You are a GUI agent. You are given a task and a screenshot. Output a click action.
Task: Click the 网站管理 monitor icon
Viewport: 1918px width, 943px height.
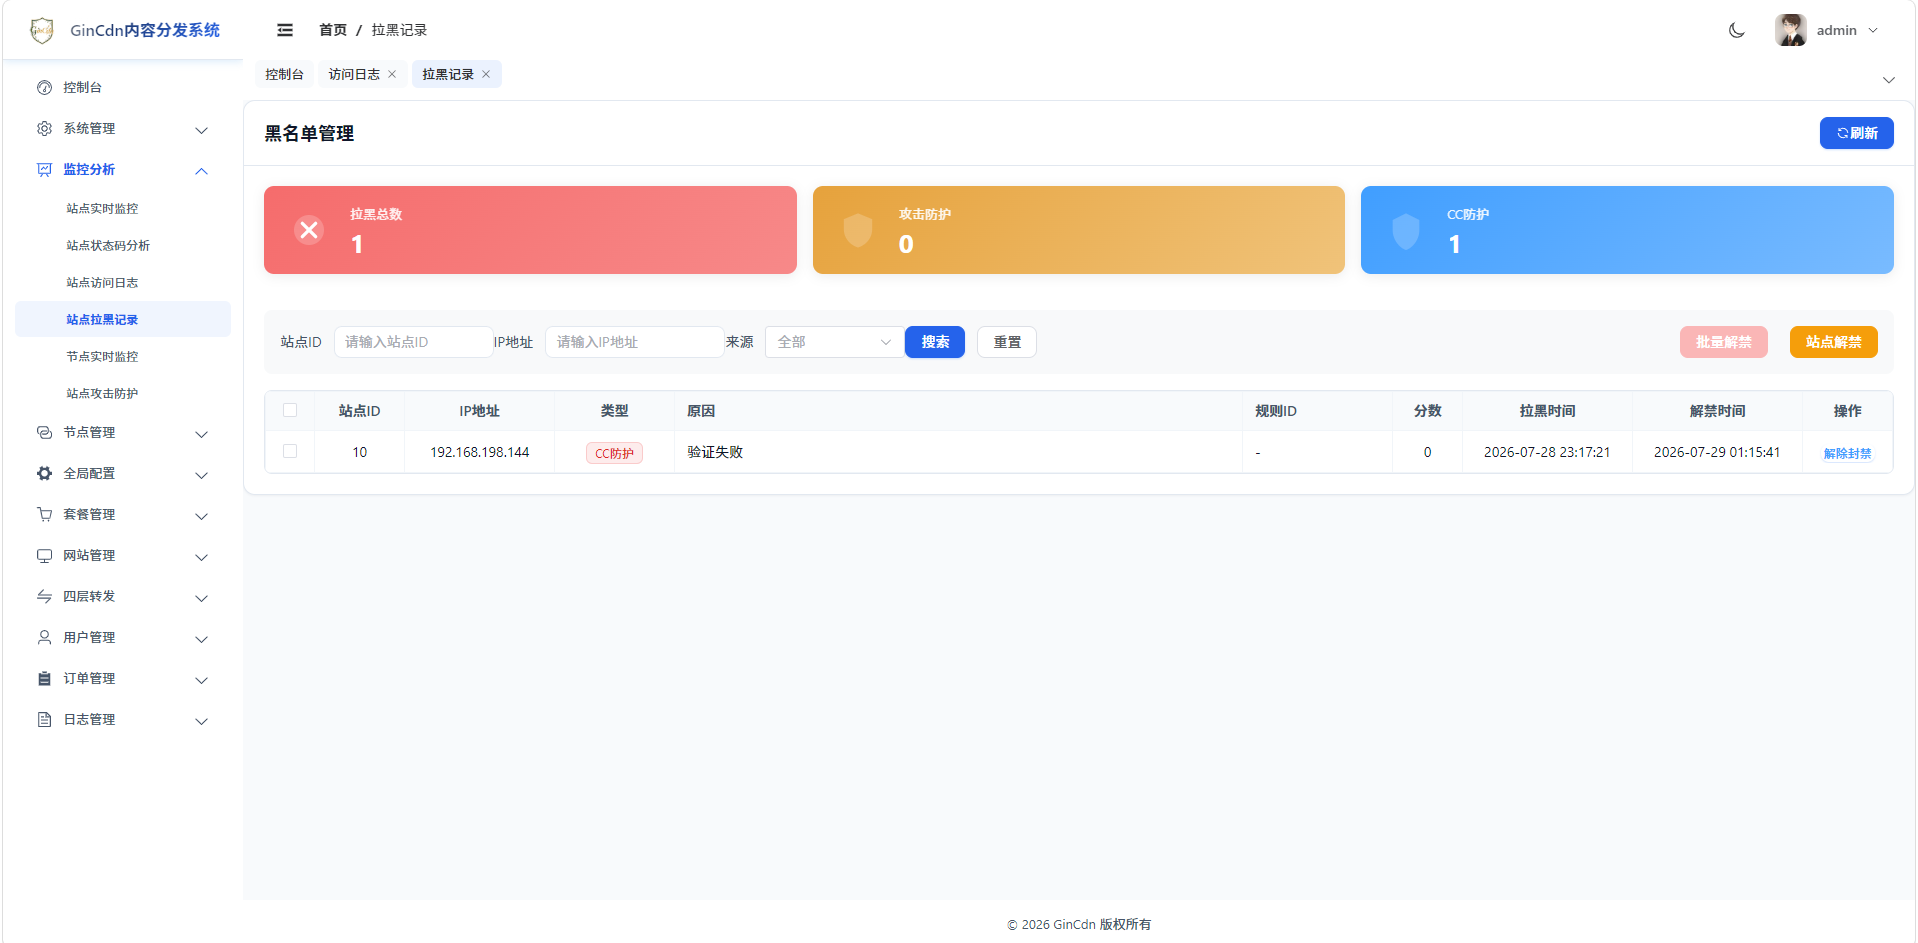click(x=44, y=556)
